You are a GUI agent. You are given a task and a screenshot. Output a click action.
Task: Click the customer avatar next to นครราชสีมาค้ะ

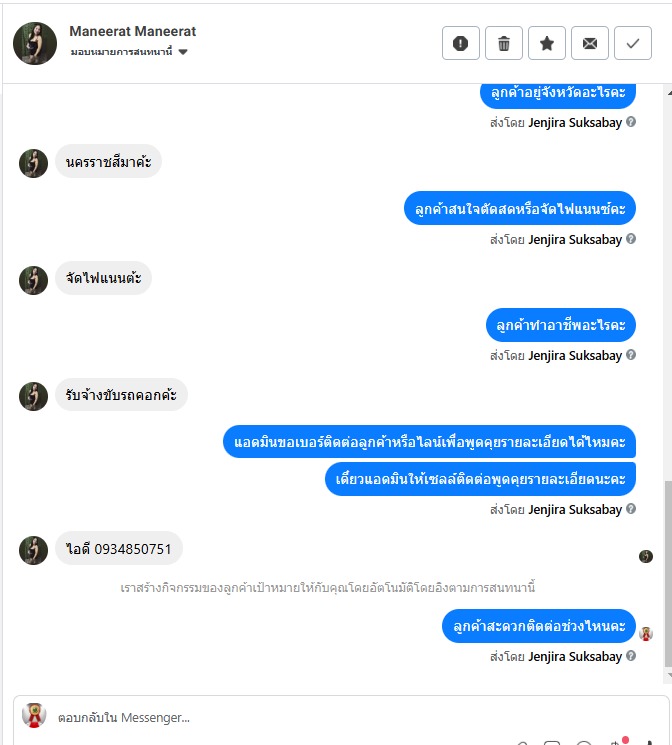[x=33, y=163]
